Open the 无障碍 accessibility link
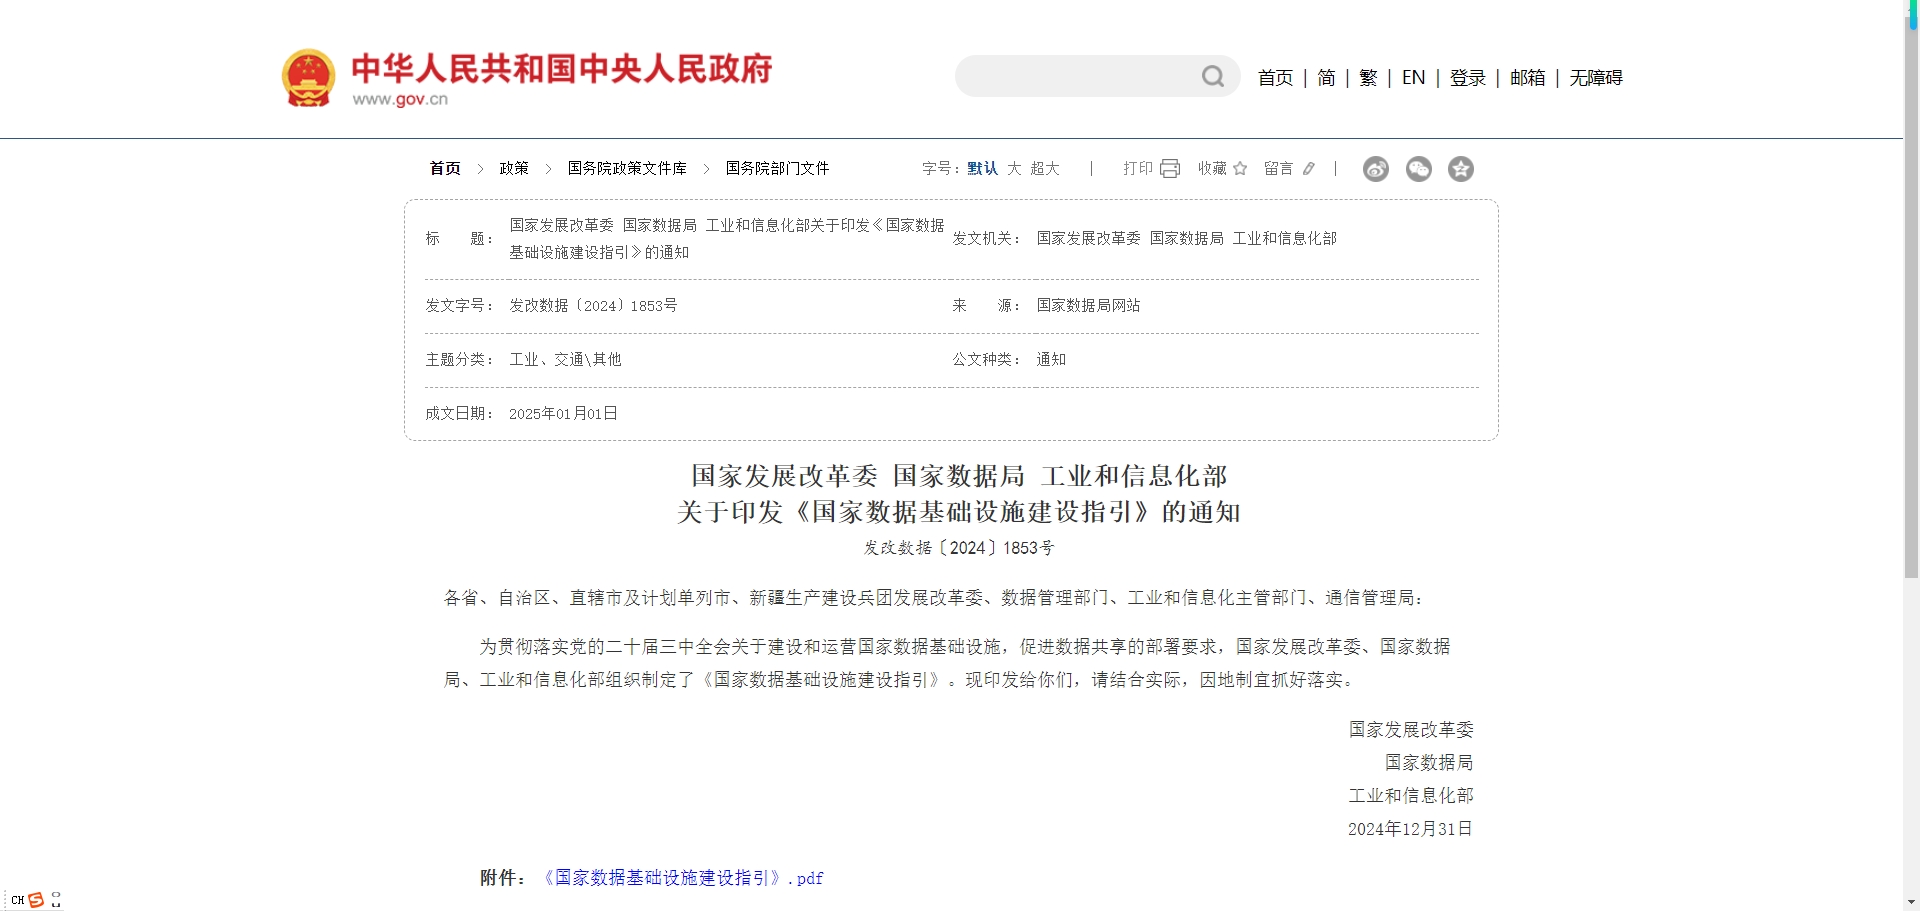The width and height of the screenshot is (1920, 911). point(1594,77)
